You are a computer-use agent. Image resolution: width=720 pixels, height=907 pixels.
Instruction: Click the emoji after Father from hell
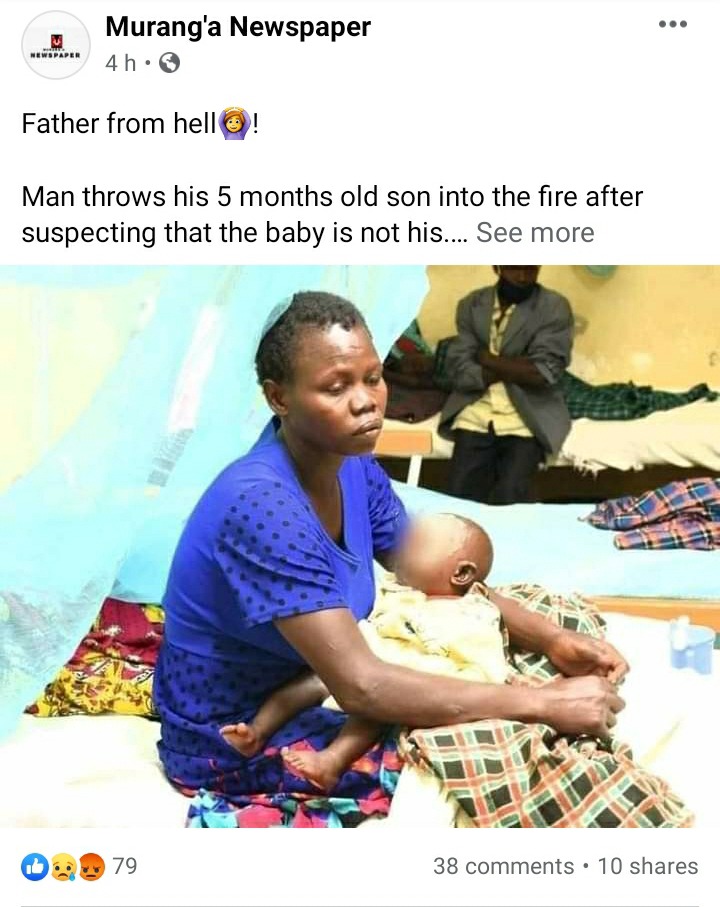(x=235, y=123)
